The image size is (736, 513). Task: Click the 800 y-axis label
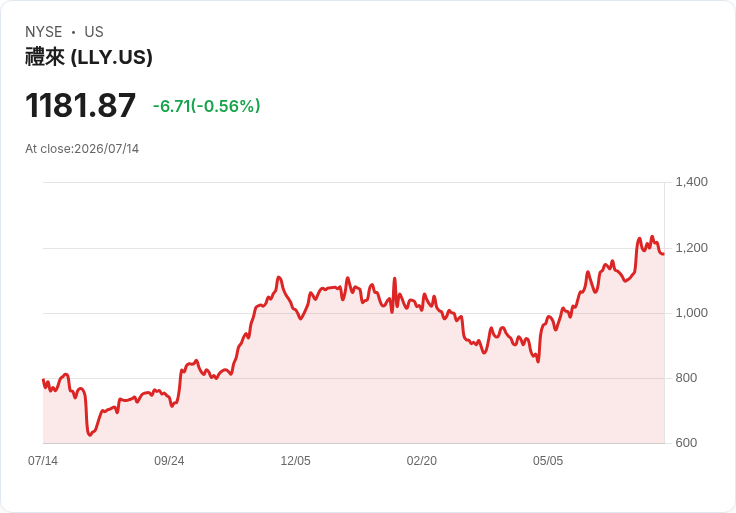point(686,378)
